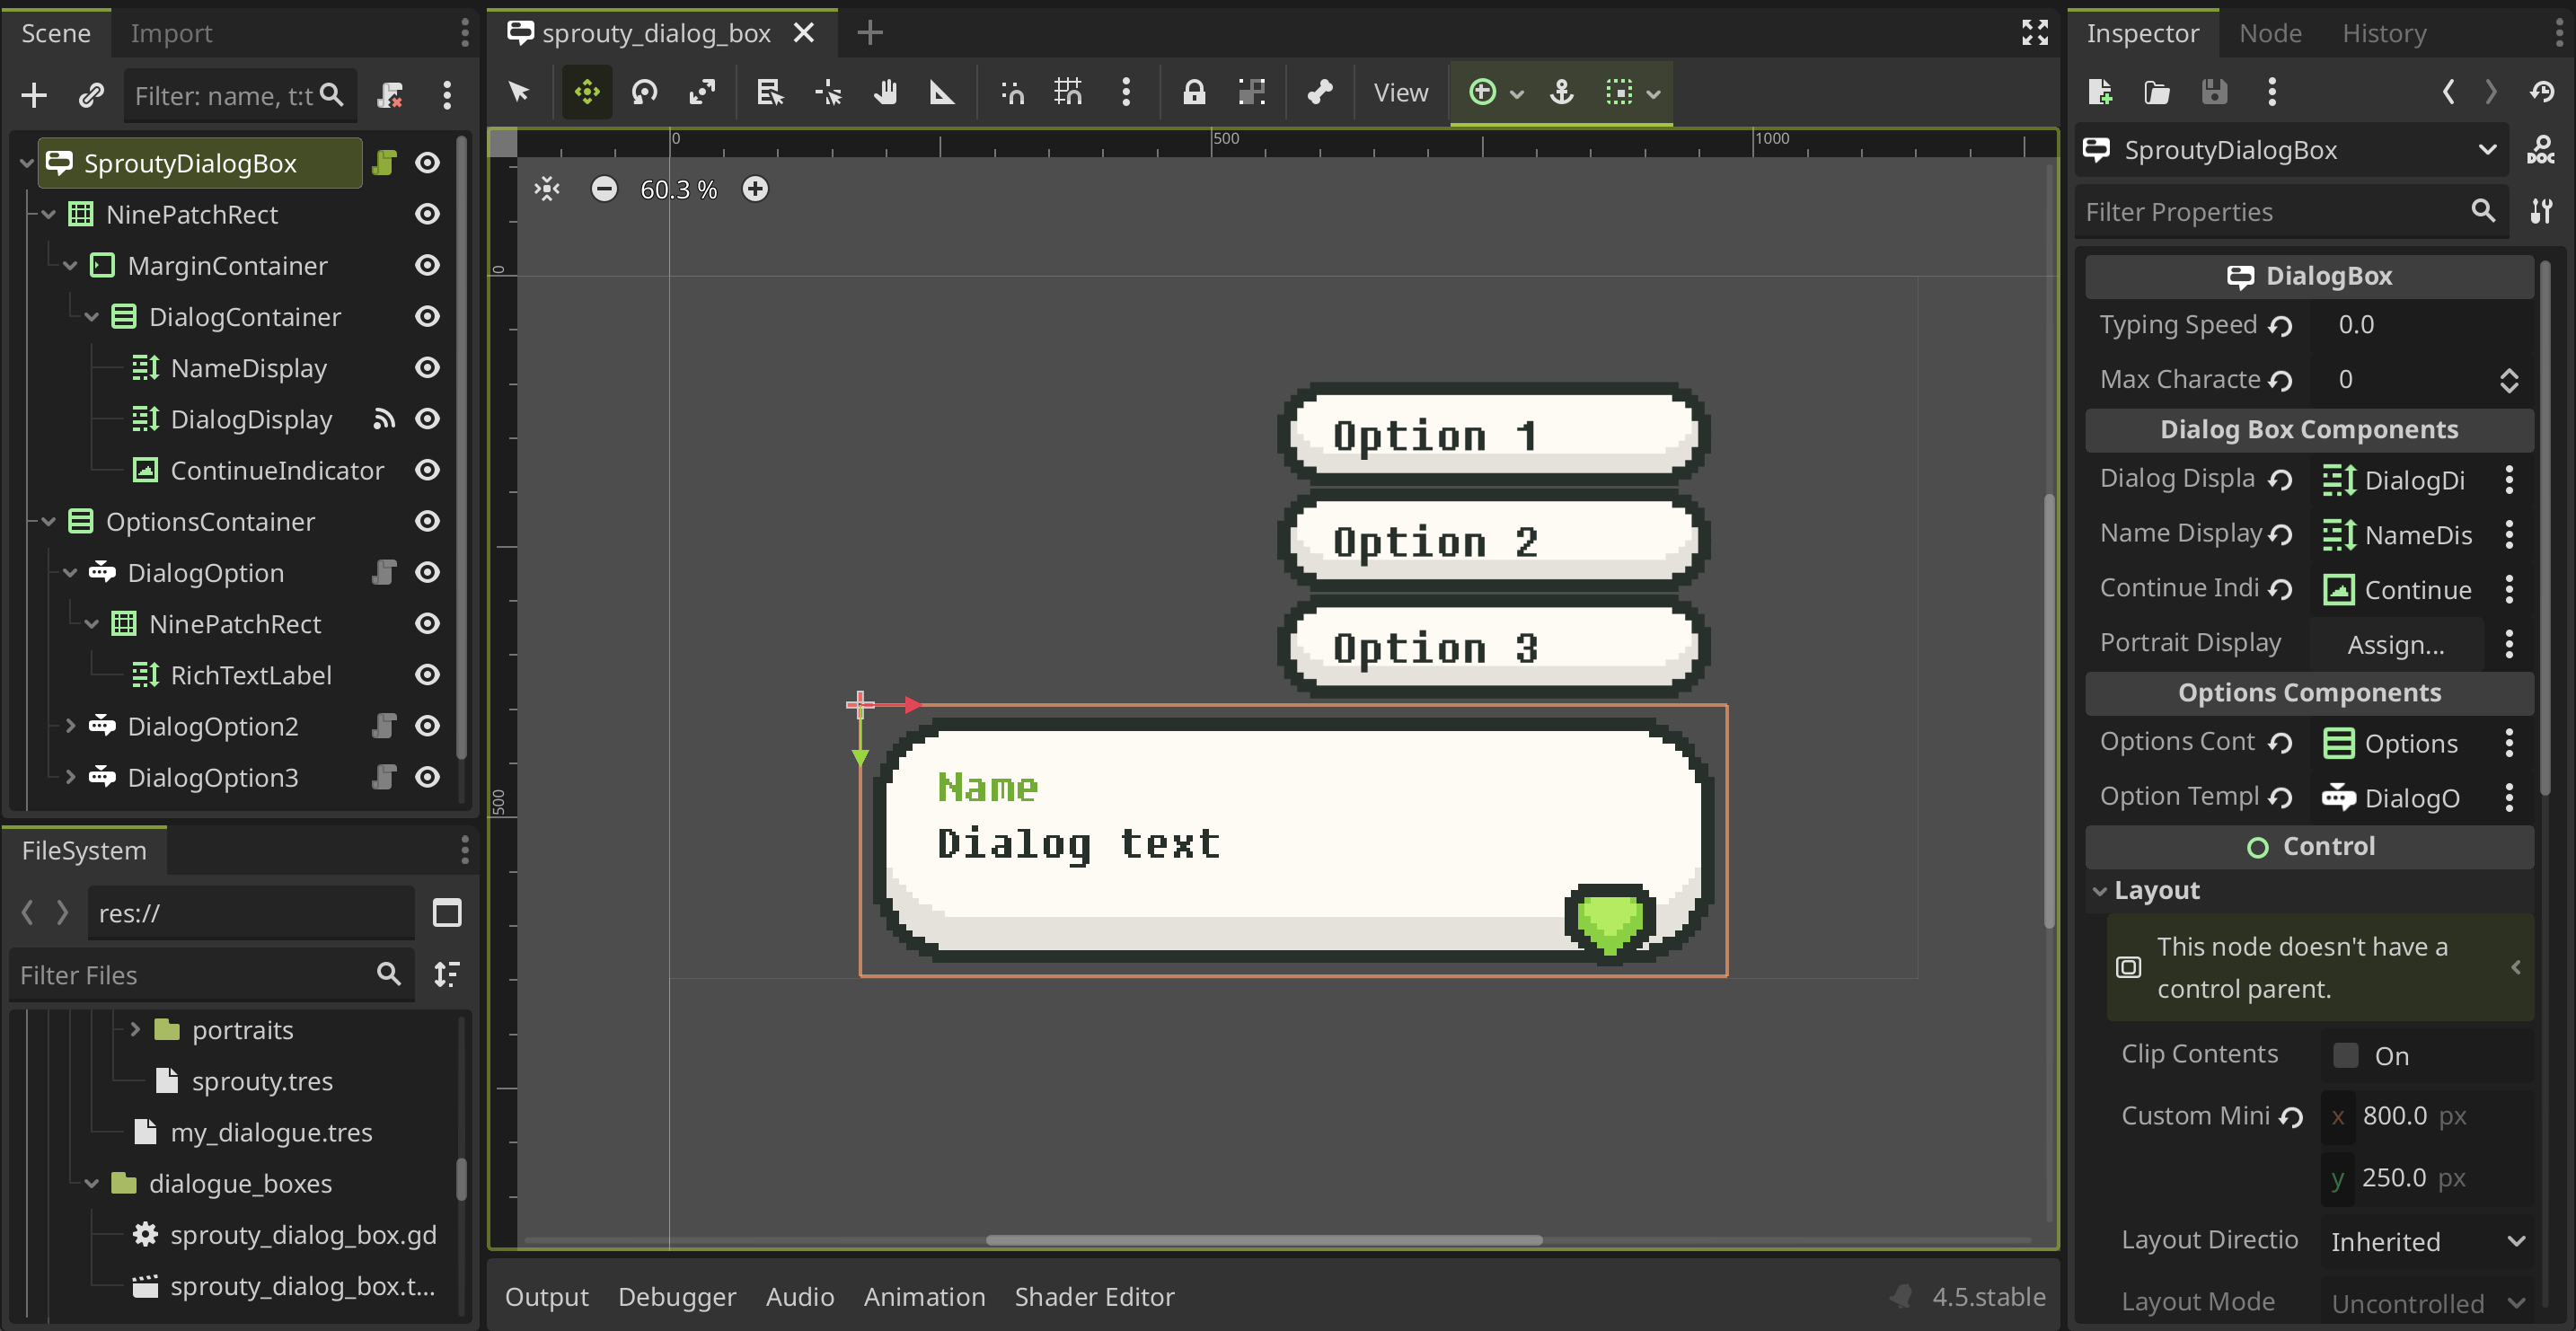Open the script attached to SproutyDialogBox
The height and width of the screenshot is (1331, 2576).
click(x=384, y=163)
